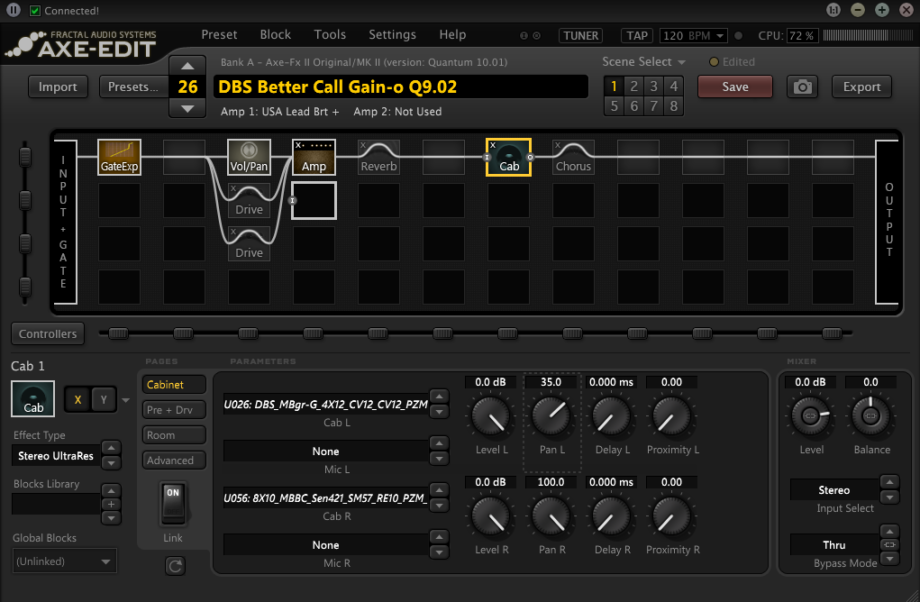This screenshot has width=920, height=602.
Task: Open the Scene Select dropdown
Action: pyautogui.click(x=642, y=62)
